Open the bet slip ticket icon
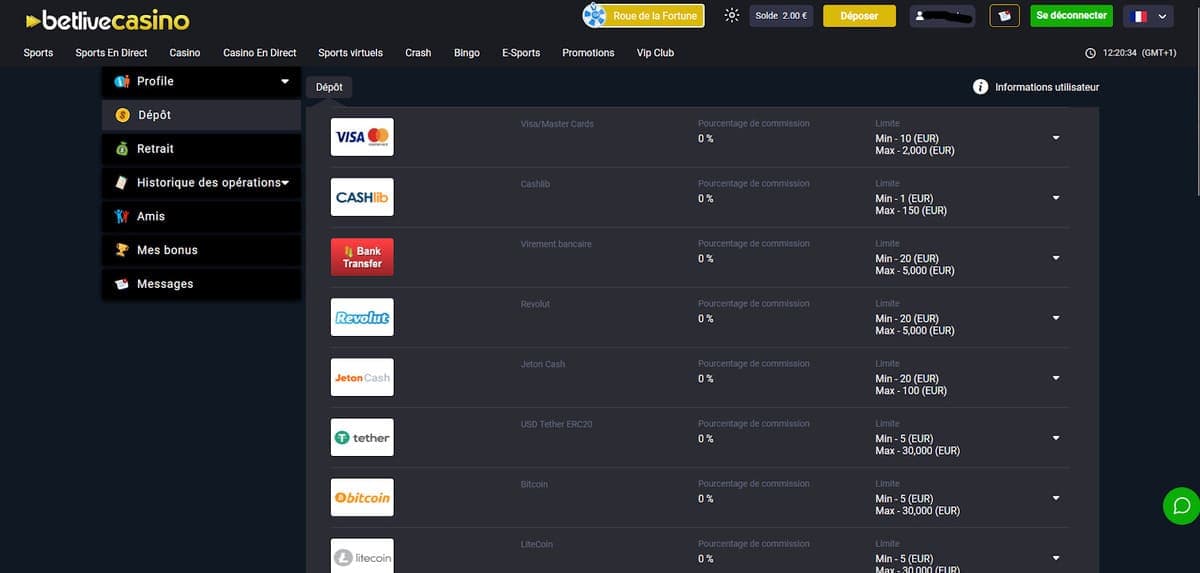This screenshot has height=573, width=1200. [x=1004, y=16]
